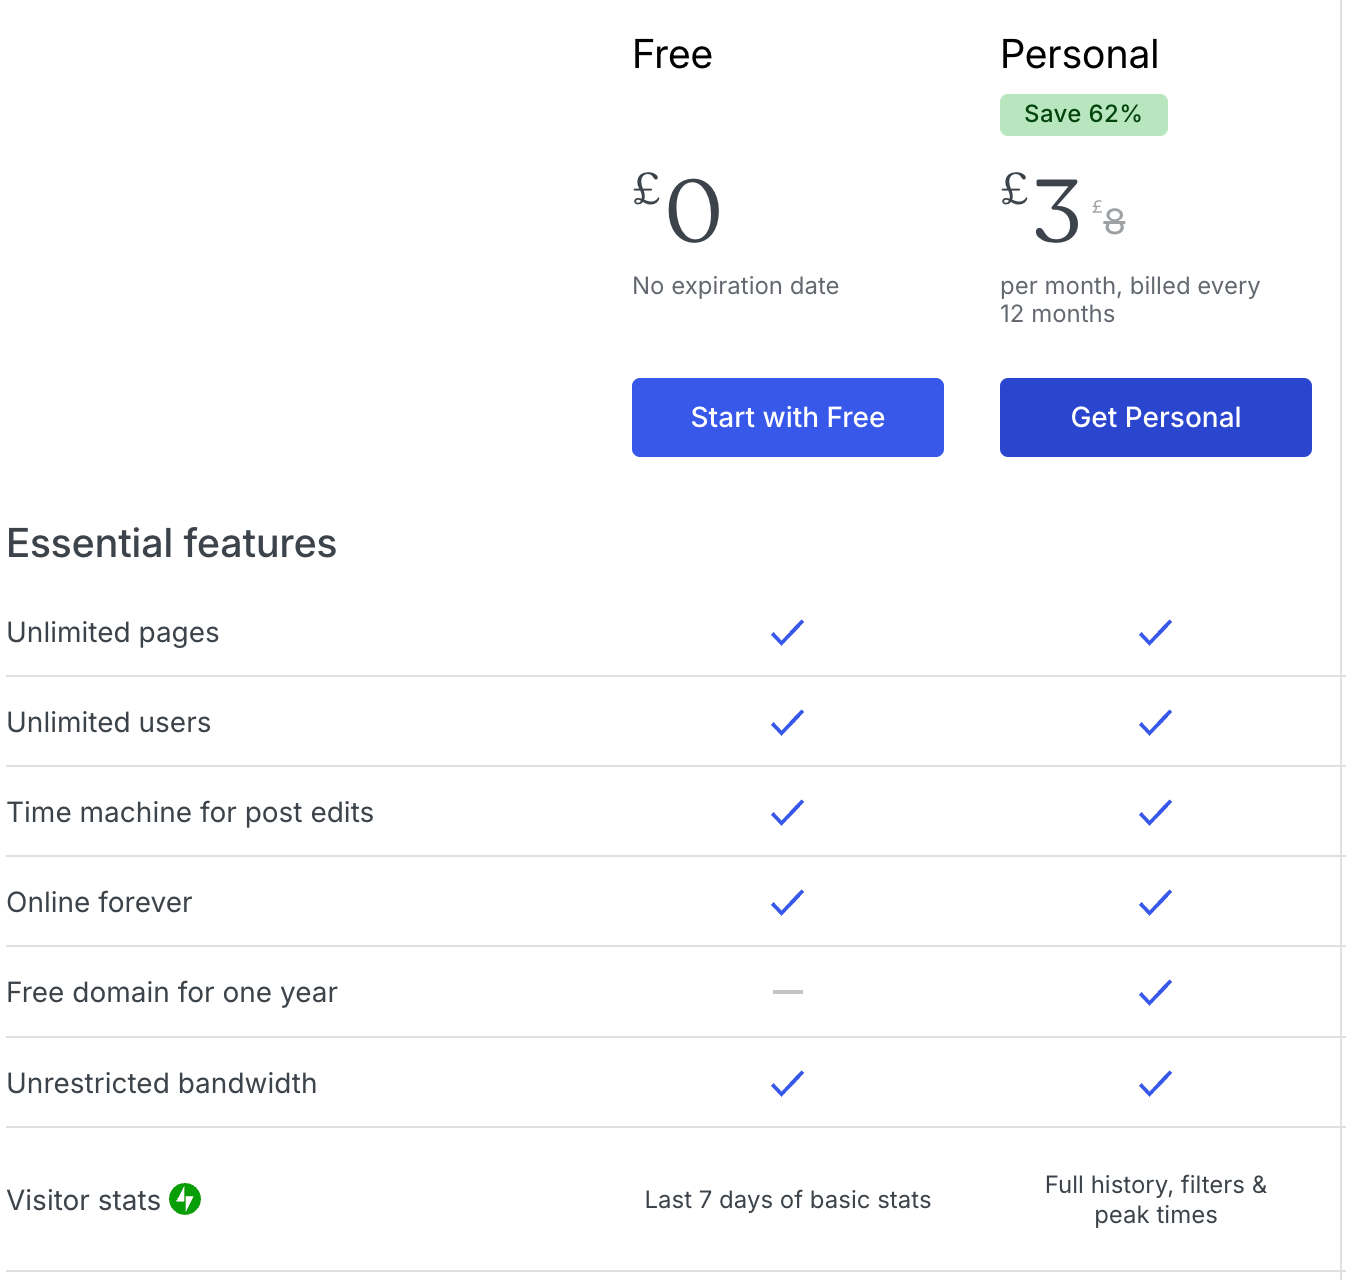Click the Free domain for one year label
Viewport: 1346px width, 1280px height.
click(172, 992)
